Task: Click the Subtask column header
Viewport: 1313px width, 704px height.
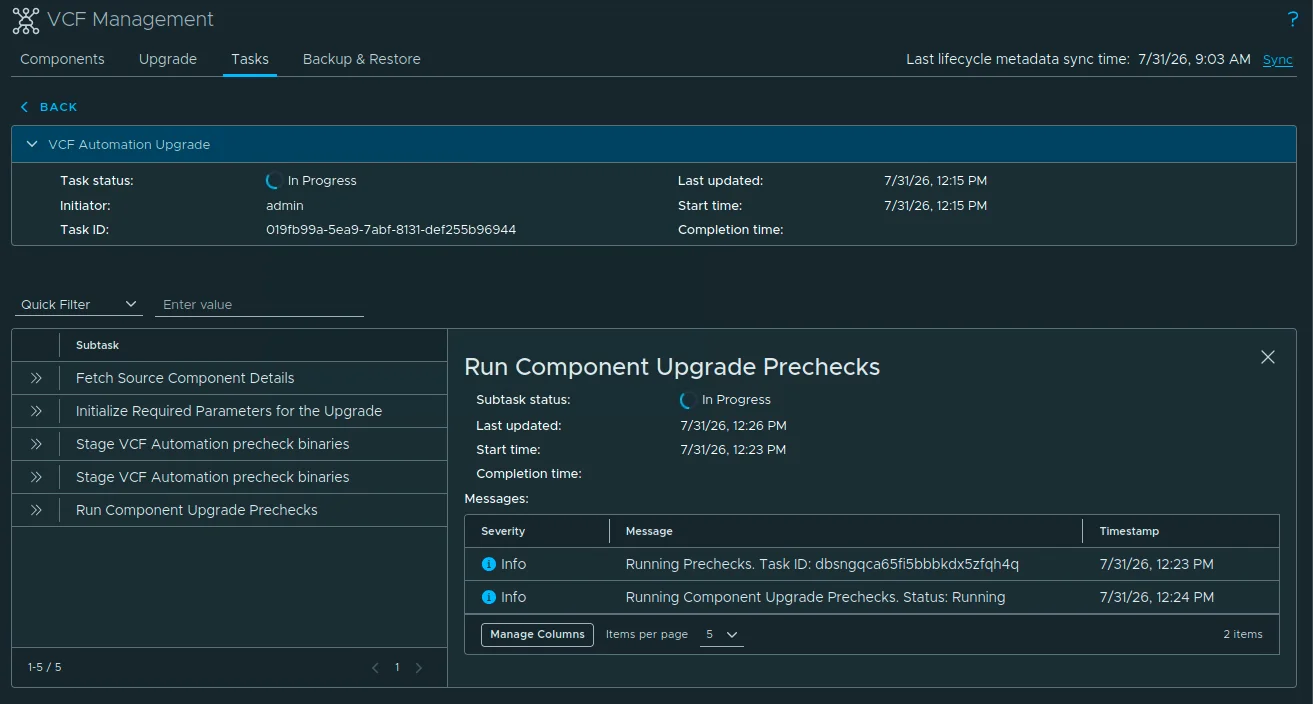Action: tap(98, 345)
